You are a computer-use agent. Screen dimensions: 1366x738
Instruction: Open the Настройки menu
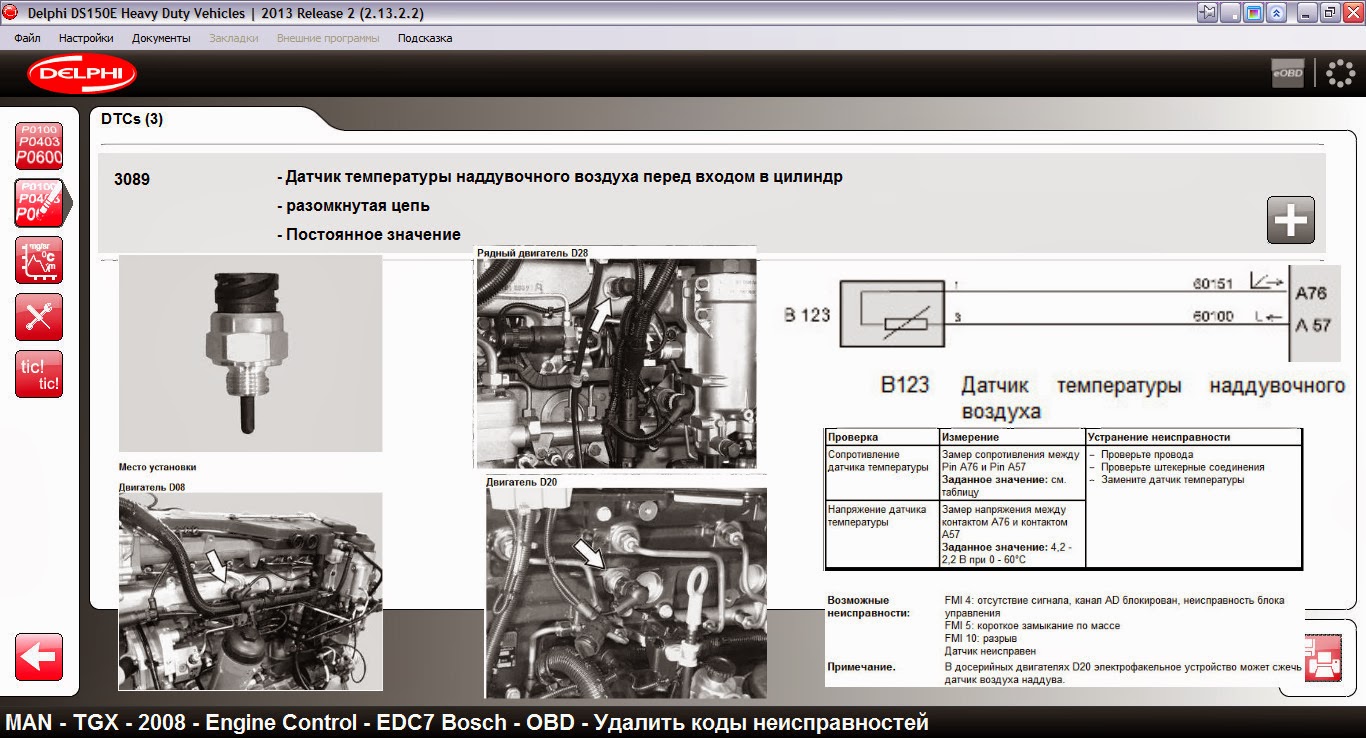[86, 38]
